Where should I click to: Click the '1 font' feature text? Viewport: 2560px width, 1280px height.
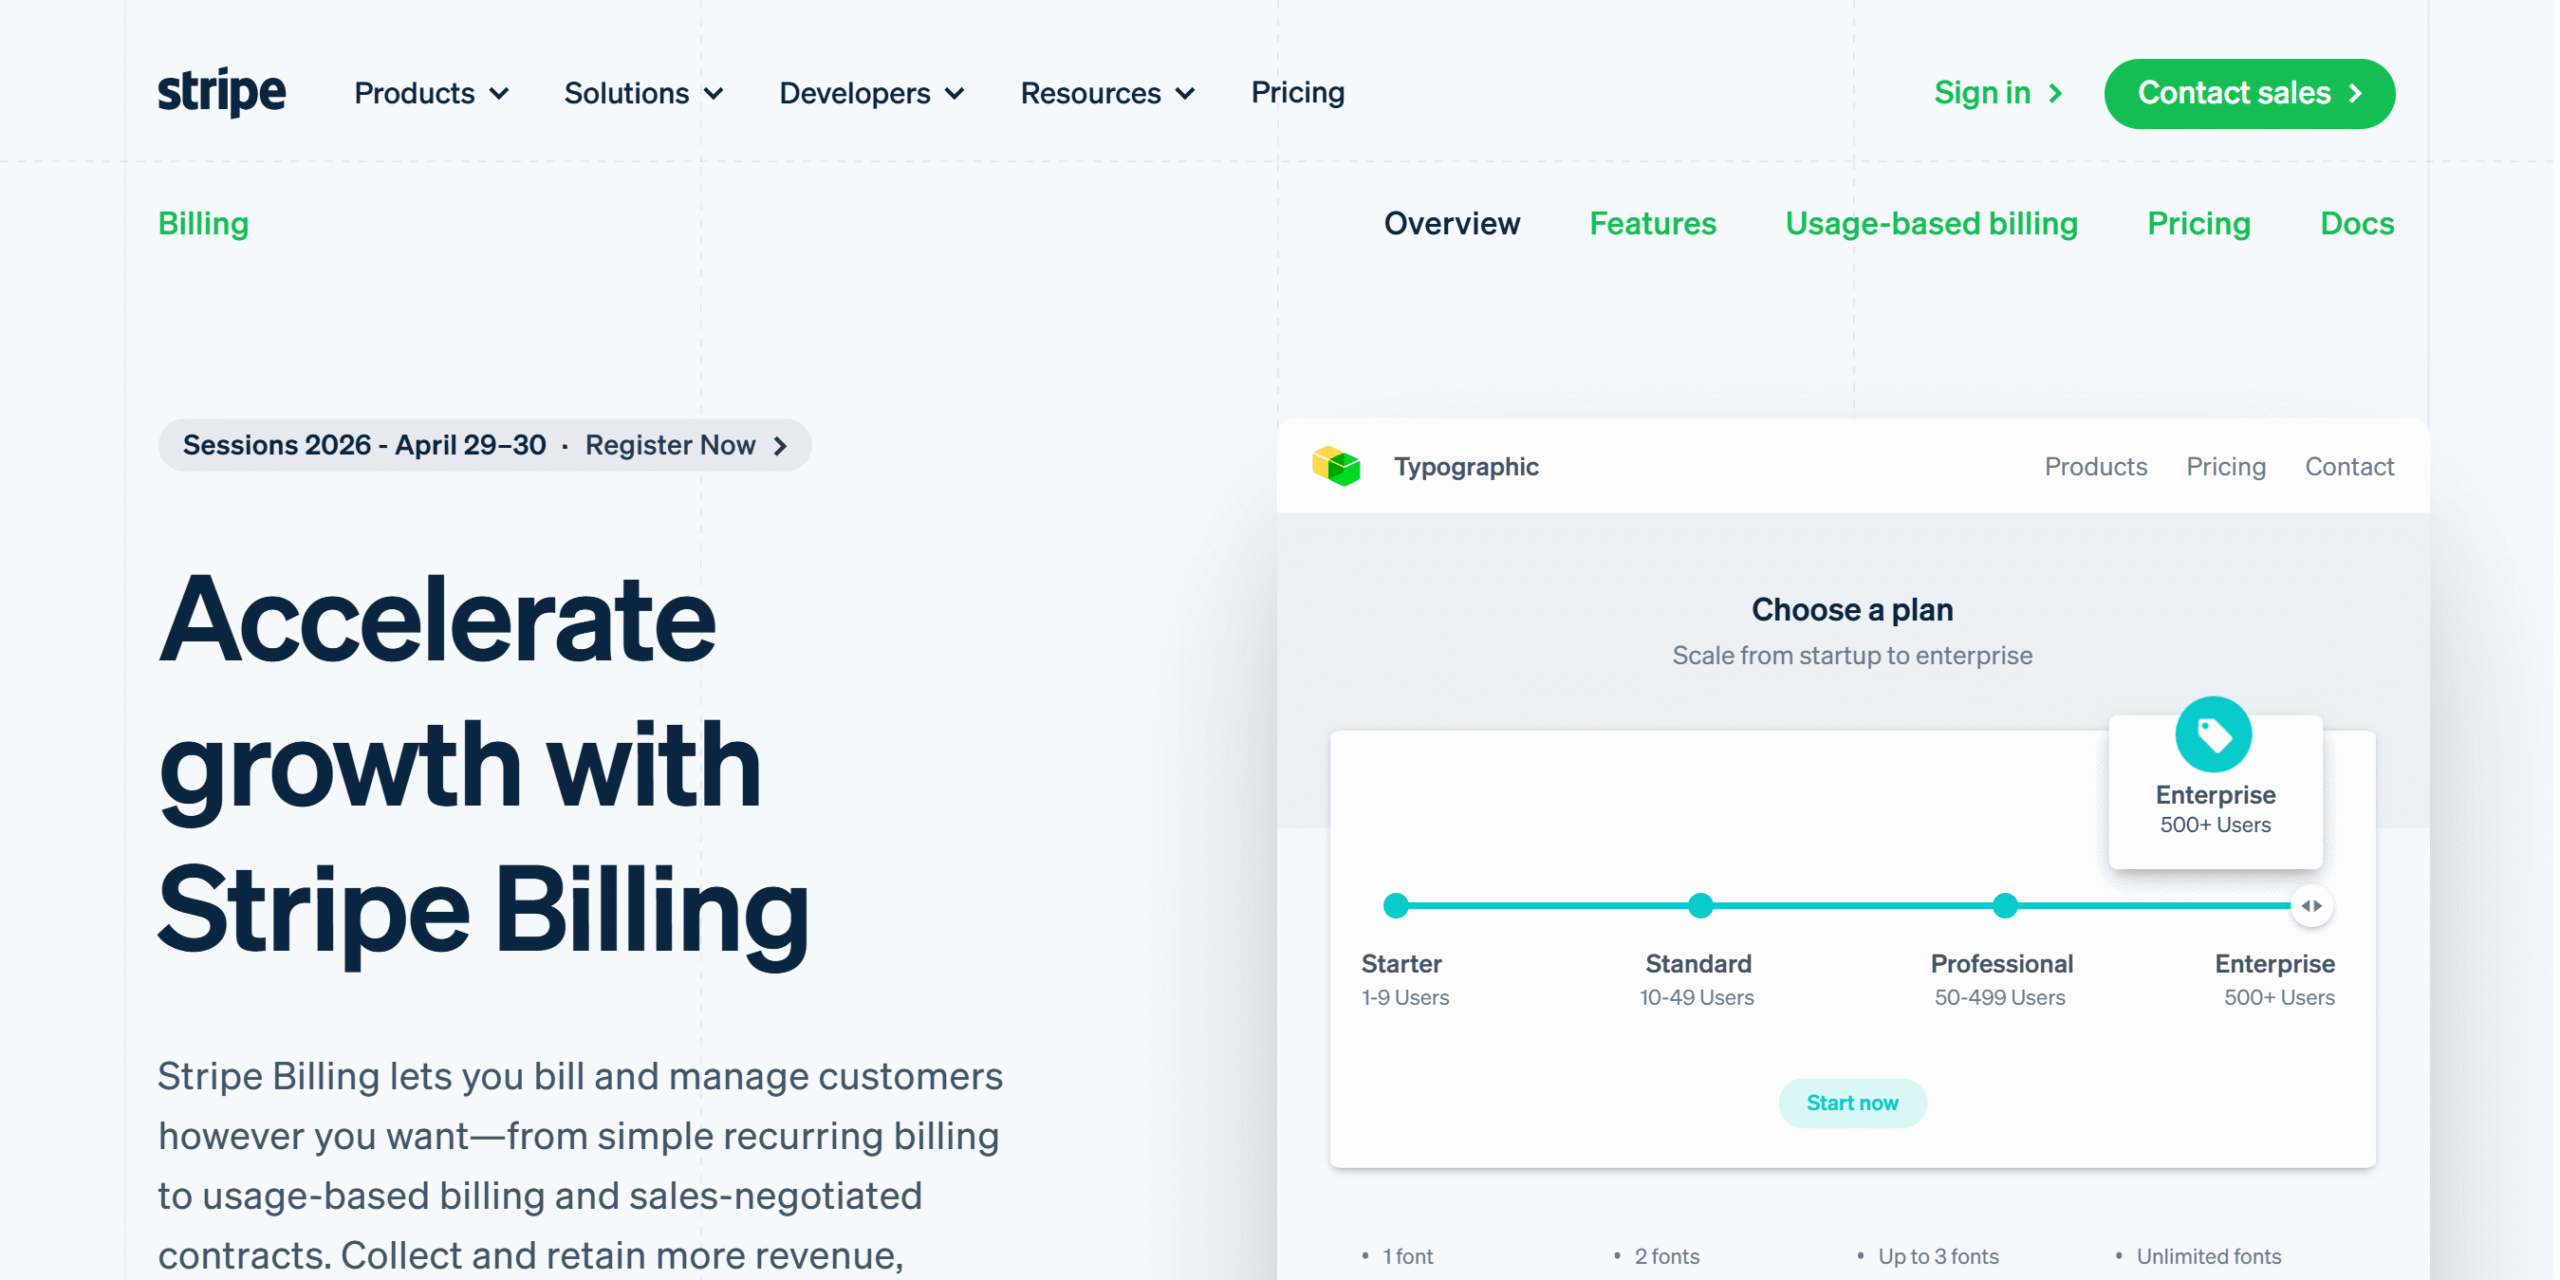click(1408, 1256)
